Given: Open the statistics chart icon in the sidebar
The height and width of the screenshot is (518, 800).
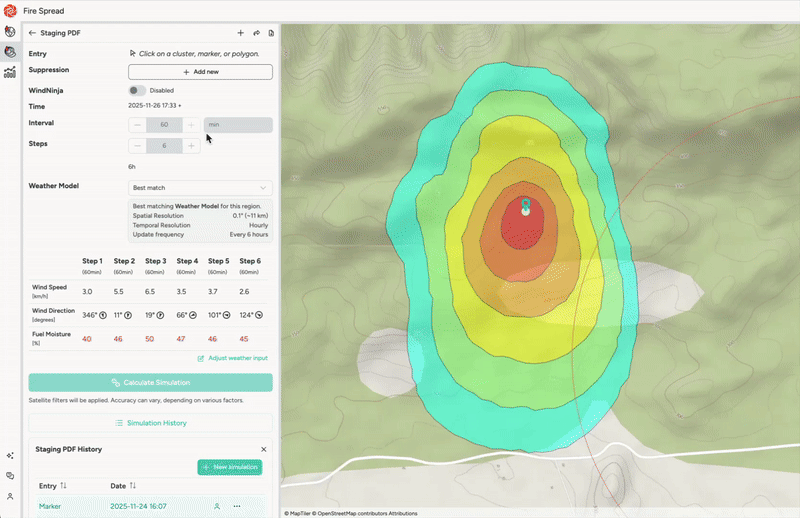Looking at the screenshot, I should point(10,72).
